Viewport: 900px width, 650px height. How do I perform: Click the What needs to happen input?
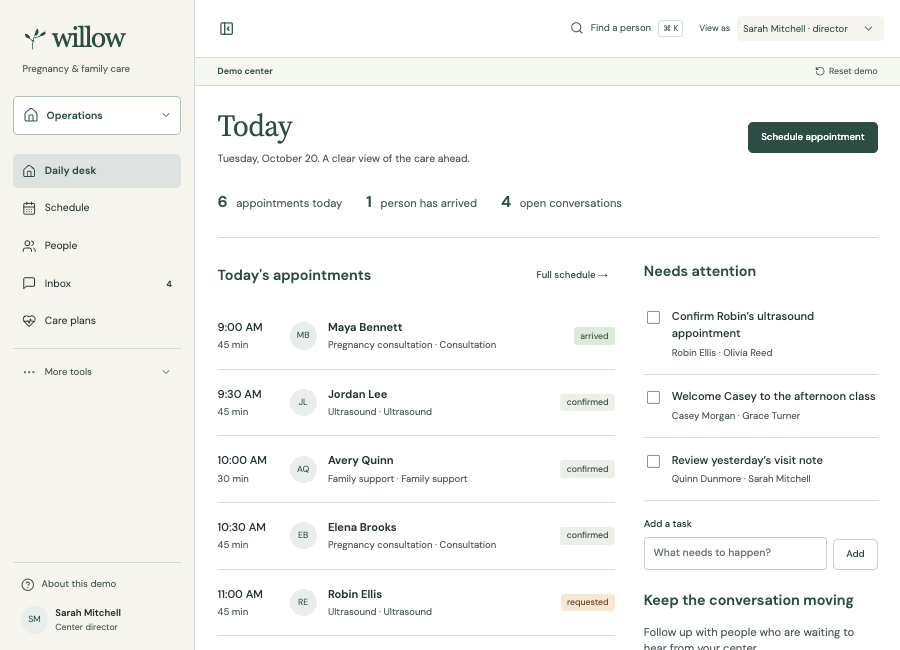735,554
